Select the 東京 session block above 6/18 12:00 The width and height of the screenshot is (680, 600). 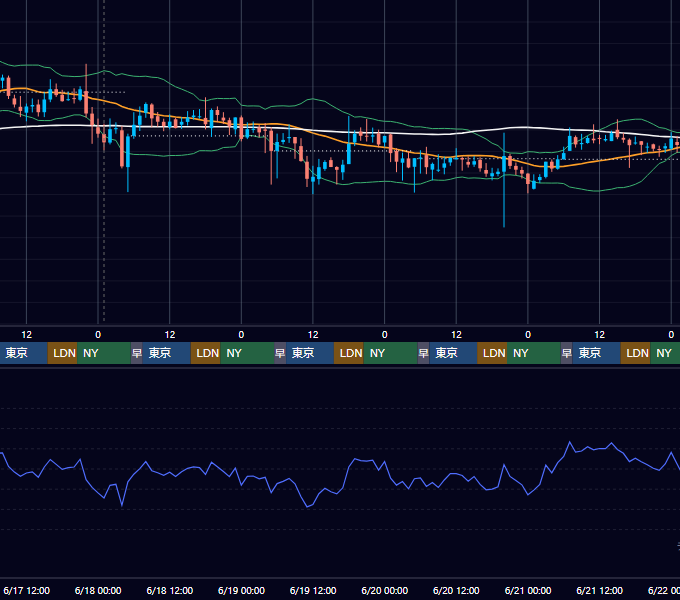(x=167, y=353)
